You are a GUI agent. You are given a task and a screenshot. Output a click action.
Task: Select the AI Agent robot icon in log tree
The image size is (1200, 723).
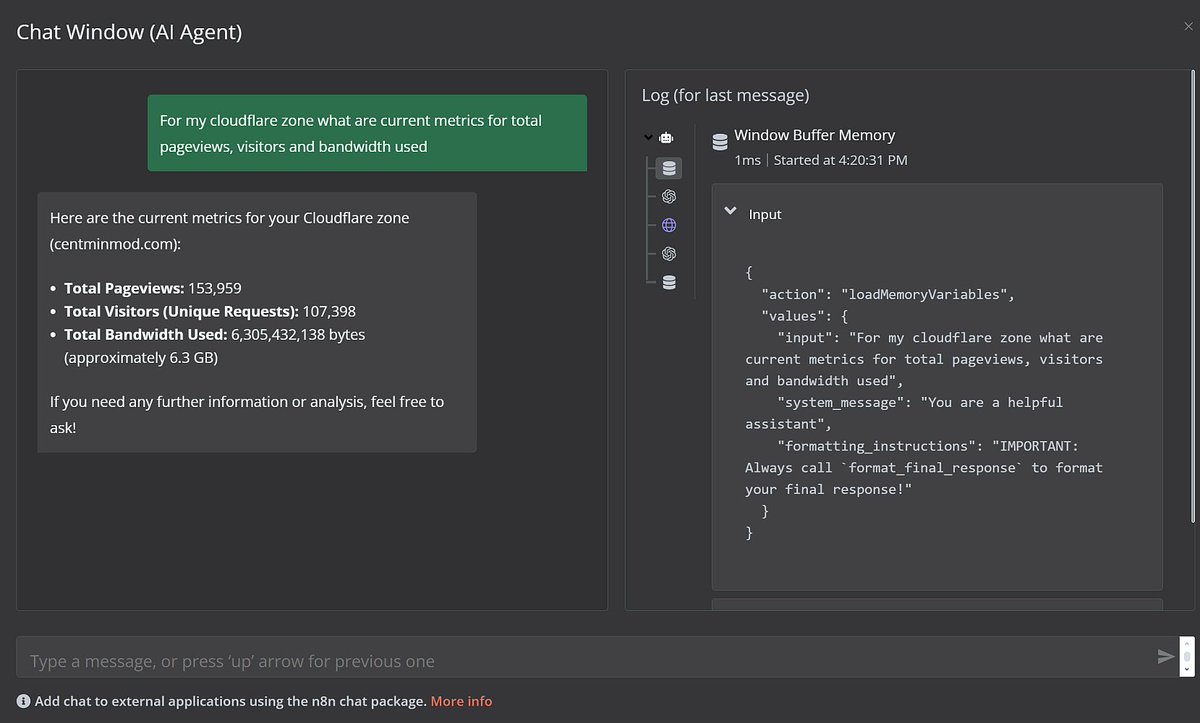tap(666, 138)
